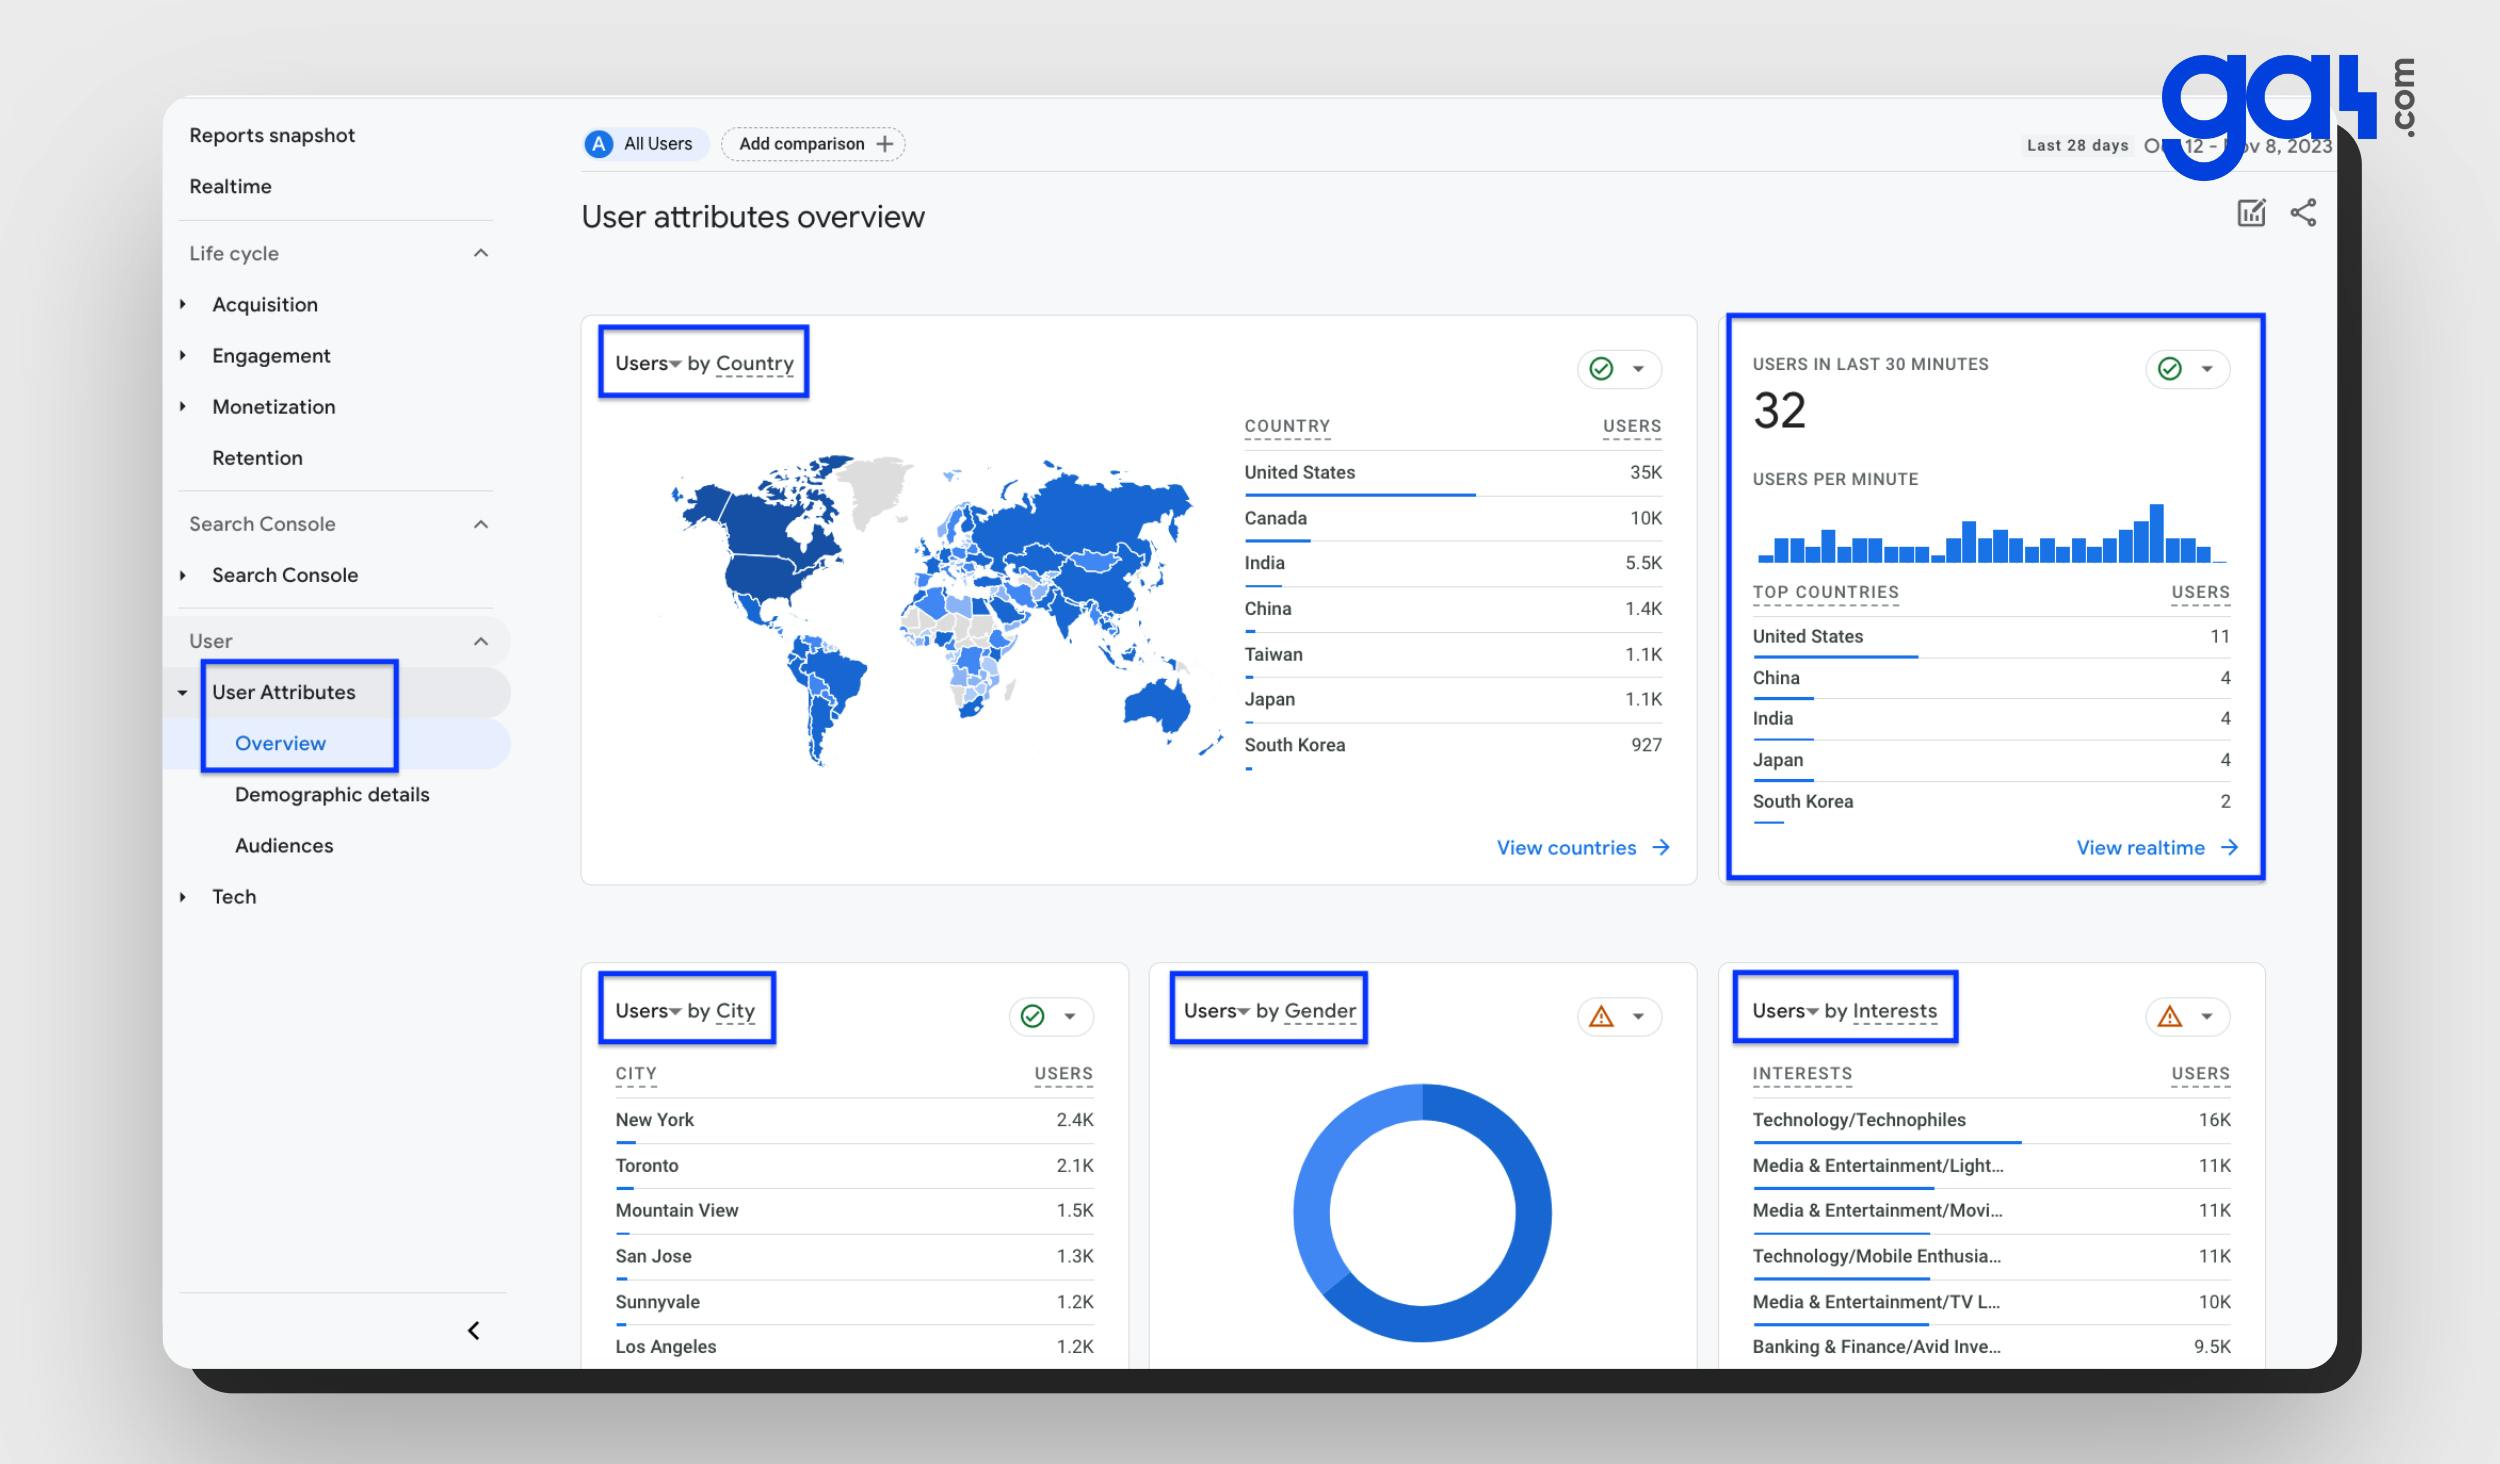Click the arrow icon next to View realtime
This screenshot has height=1464, width=2500.
(x=2229, y=847)
